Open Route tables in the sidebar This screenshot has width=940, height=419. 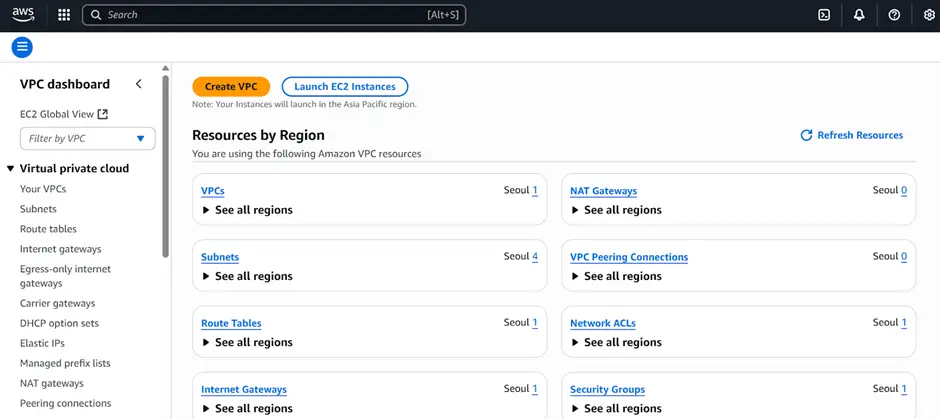coord(48,229)
